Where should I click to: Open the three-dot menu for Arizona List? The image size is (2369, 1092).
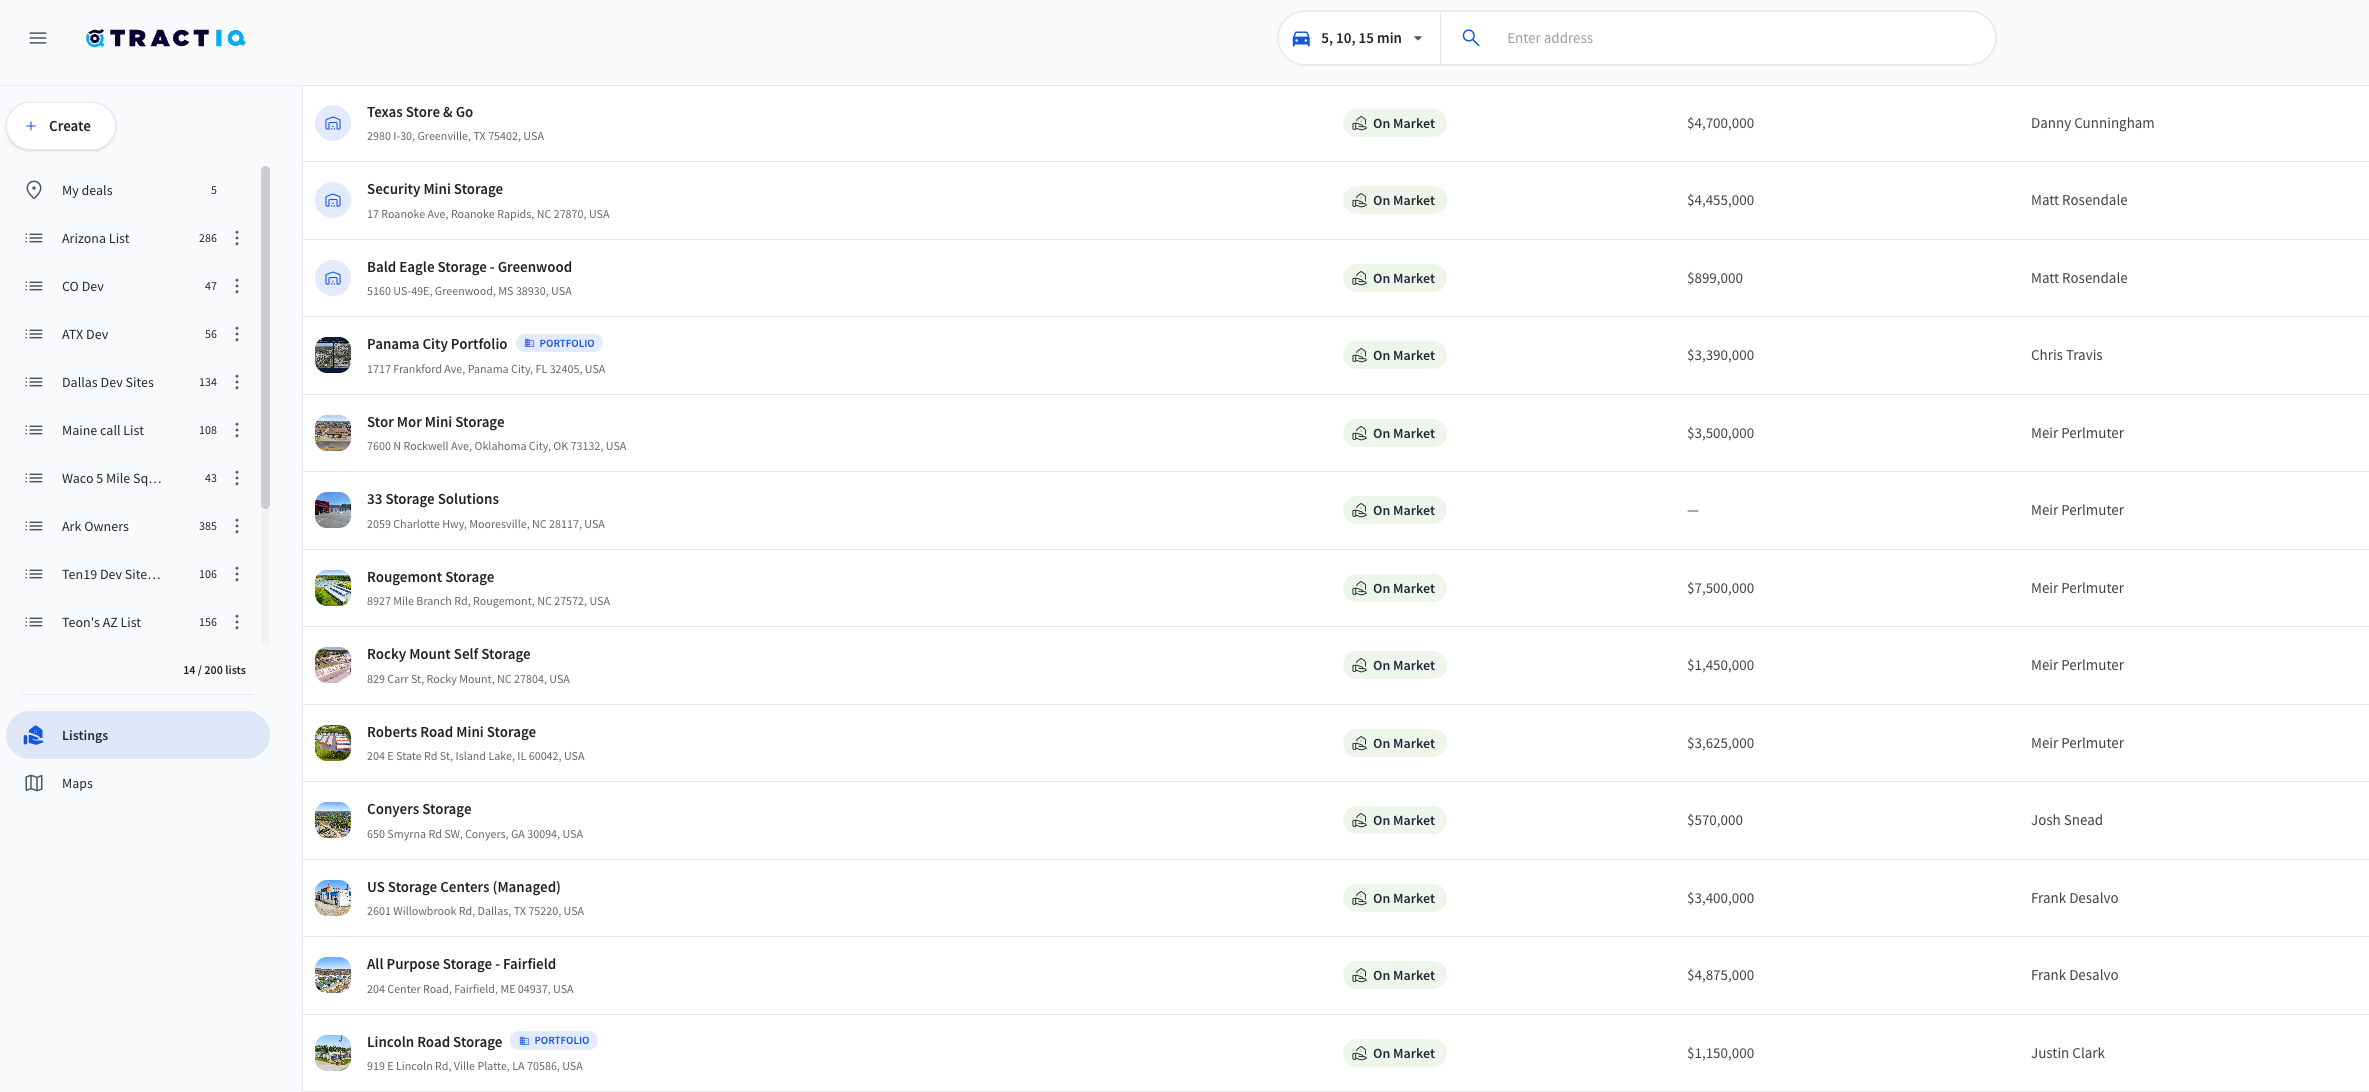237,238
